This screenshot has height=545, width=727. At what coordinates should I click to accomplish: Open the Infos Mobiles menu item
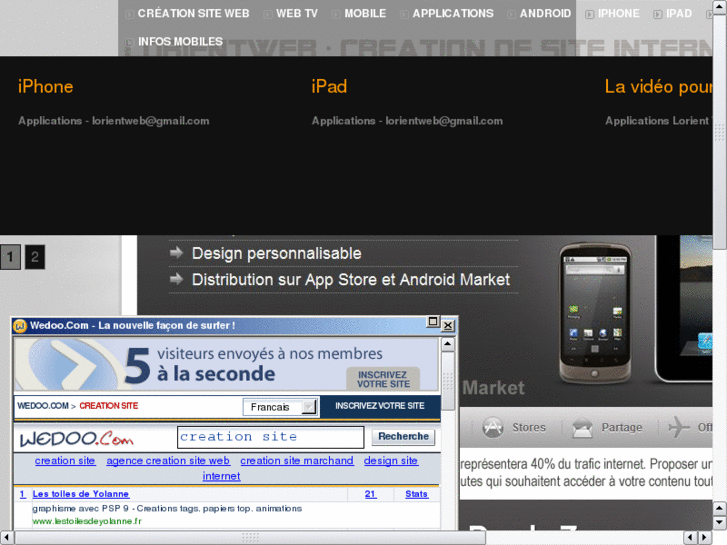pos(180,41)
